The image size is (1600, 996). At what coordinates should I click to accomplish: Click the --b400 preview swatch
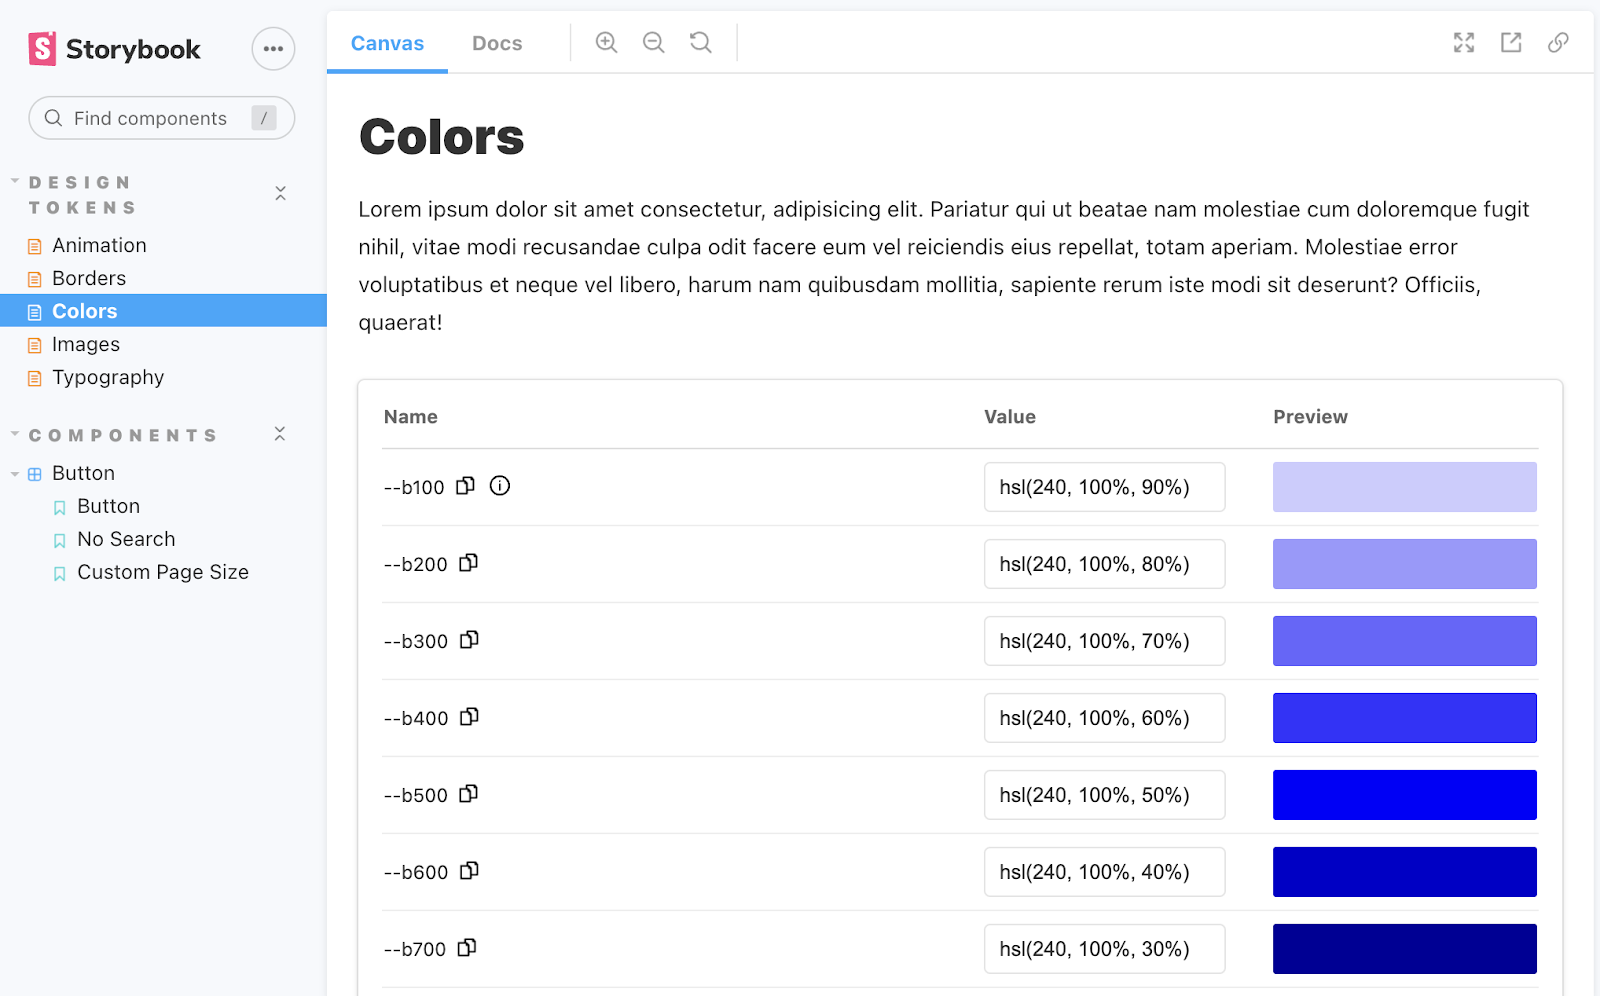click(1404, 718)
